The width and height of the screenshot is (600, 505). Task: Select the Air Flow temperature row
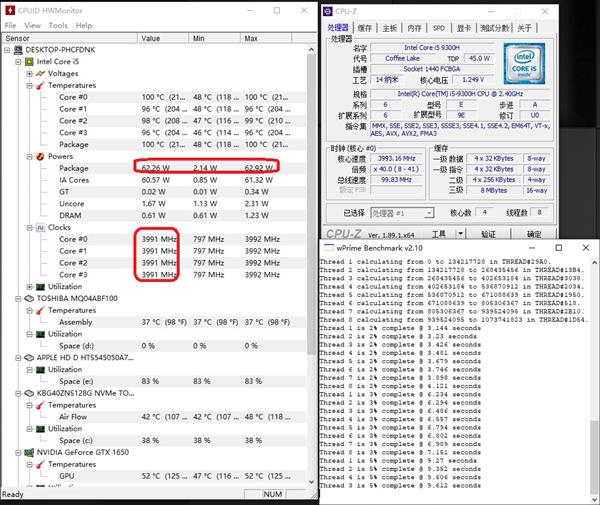(x=172, y=417)
